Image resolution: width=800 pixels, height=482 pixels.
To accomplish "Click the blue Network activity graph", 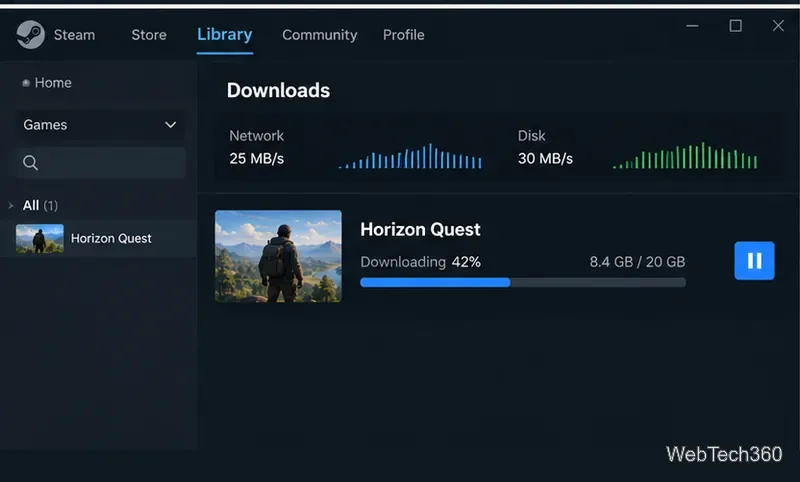I will click(x=410, y=156).
